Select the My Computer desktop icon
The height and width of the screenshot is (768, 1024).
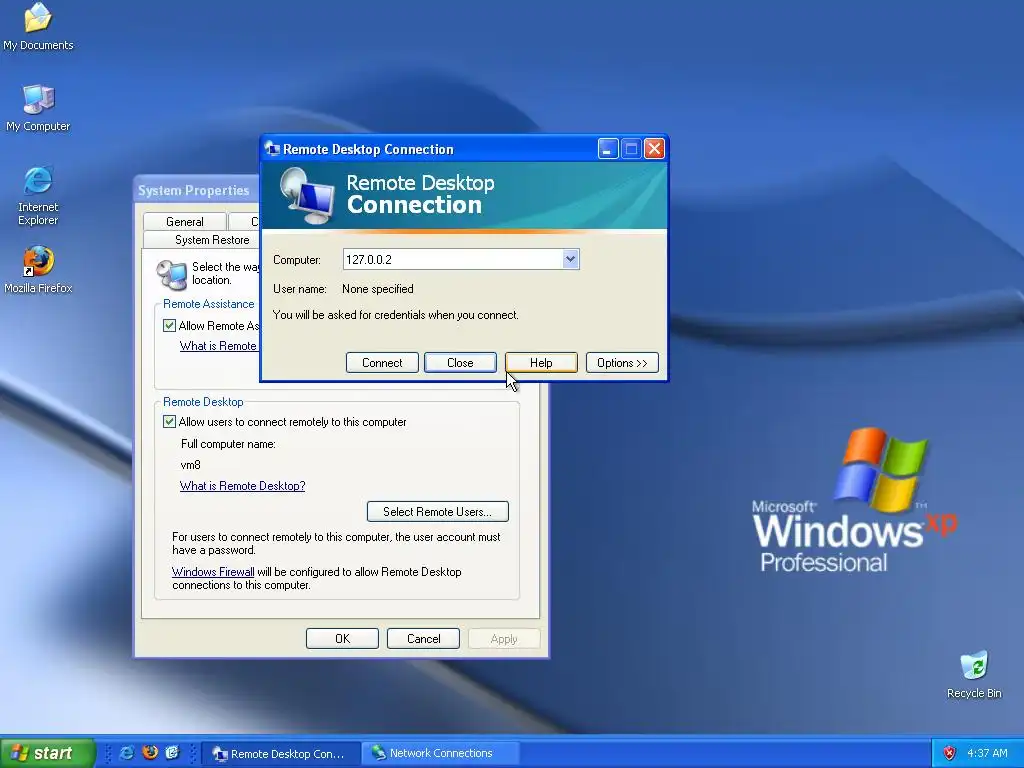[38, 108]
